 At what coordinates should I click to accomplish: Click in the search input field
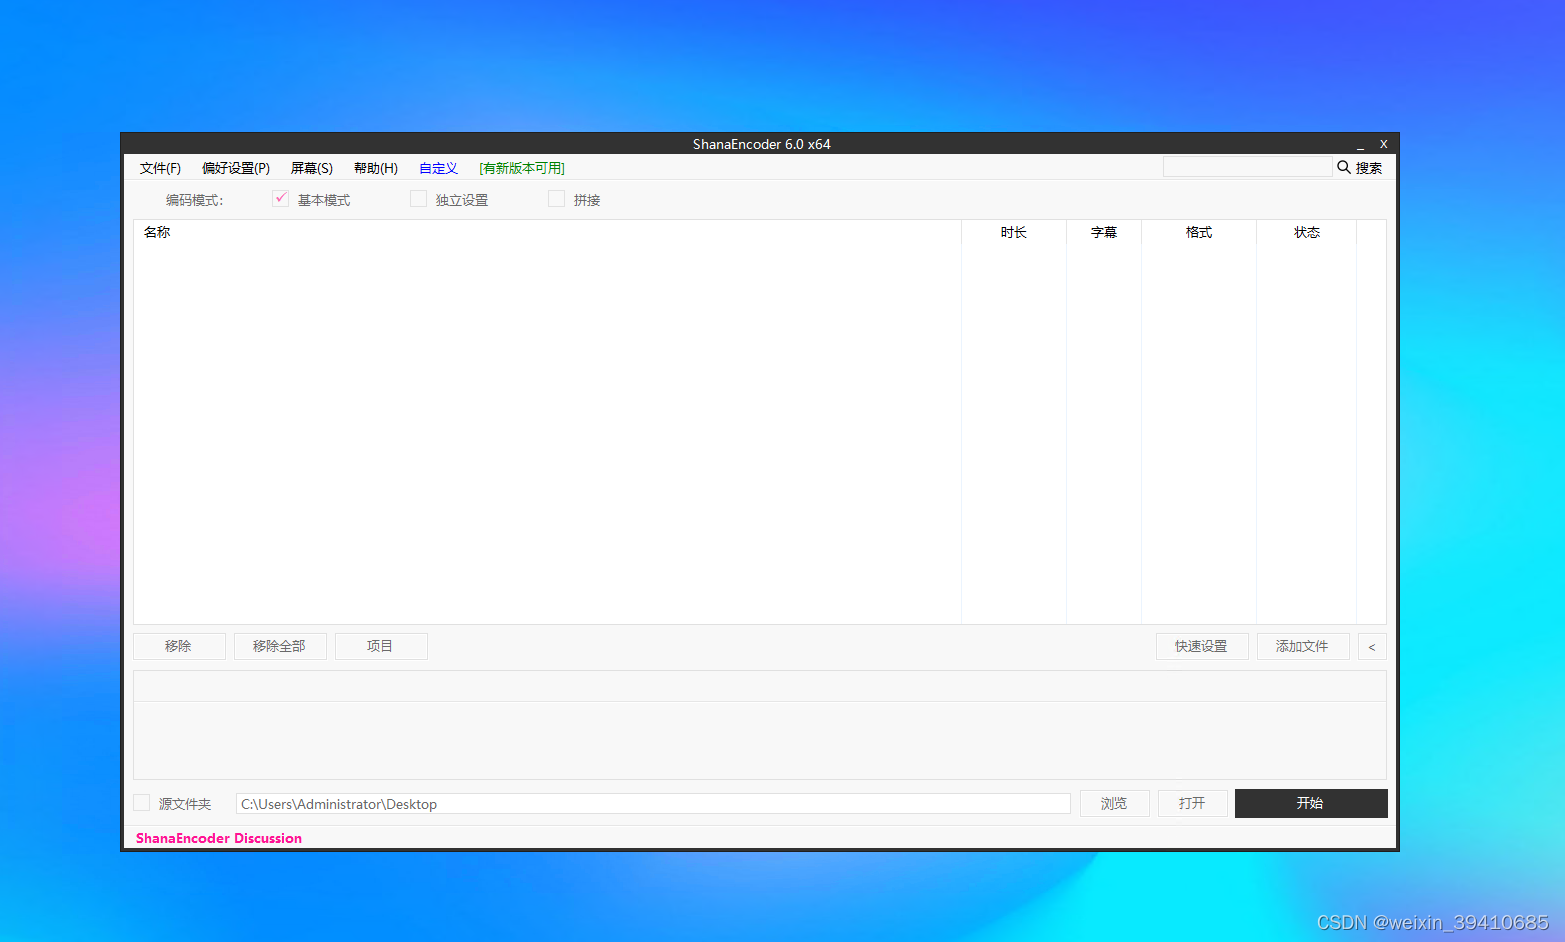1247,167
